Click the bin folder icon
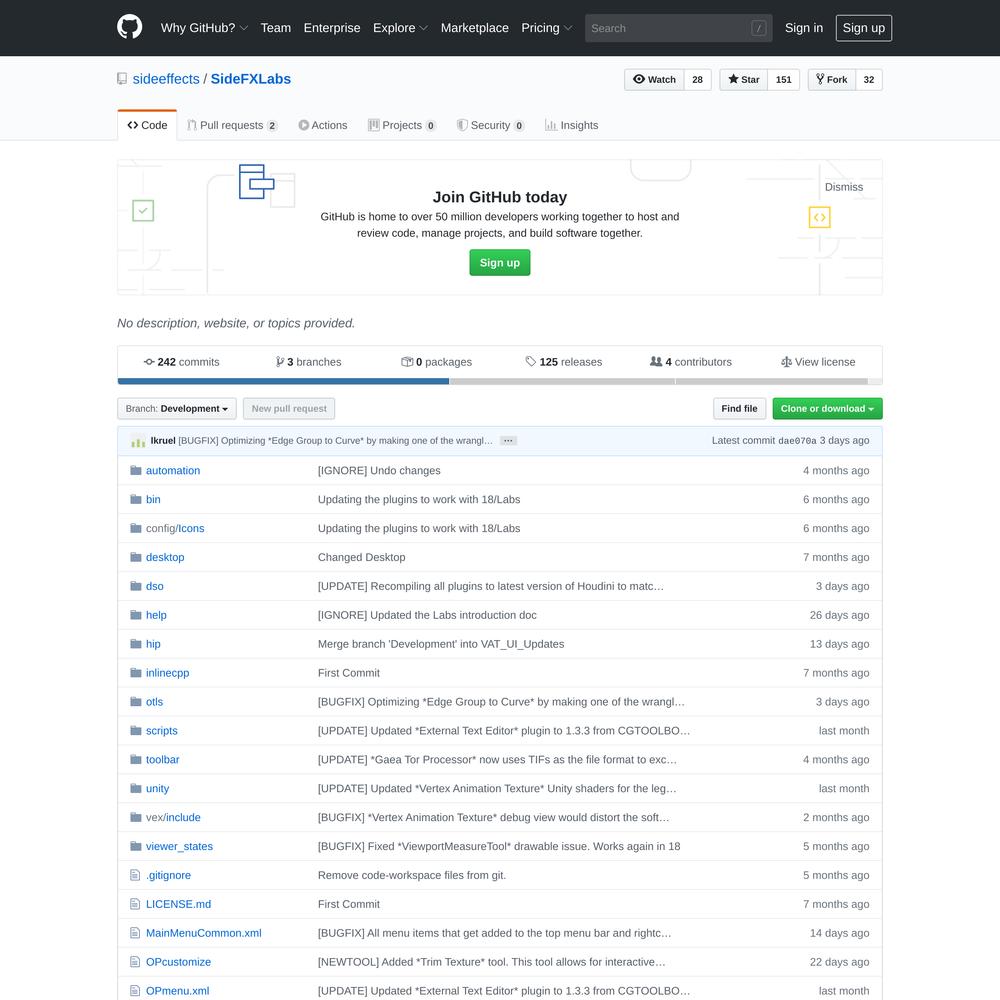The image size is (1000, 1000). pyautogui.click(x=136, y=499)
